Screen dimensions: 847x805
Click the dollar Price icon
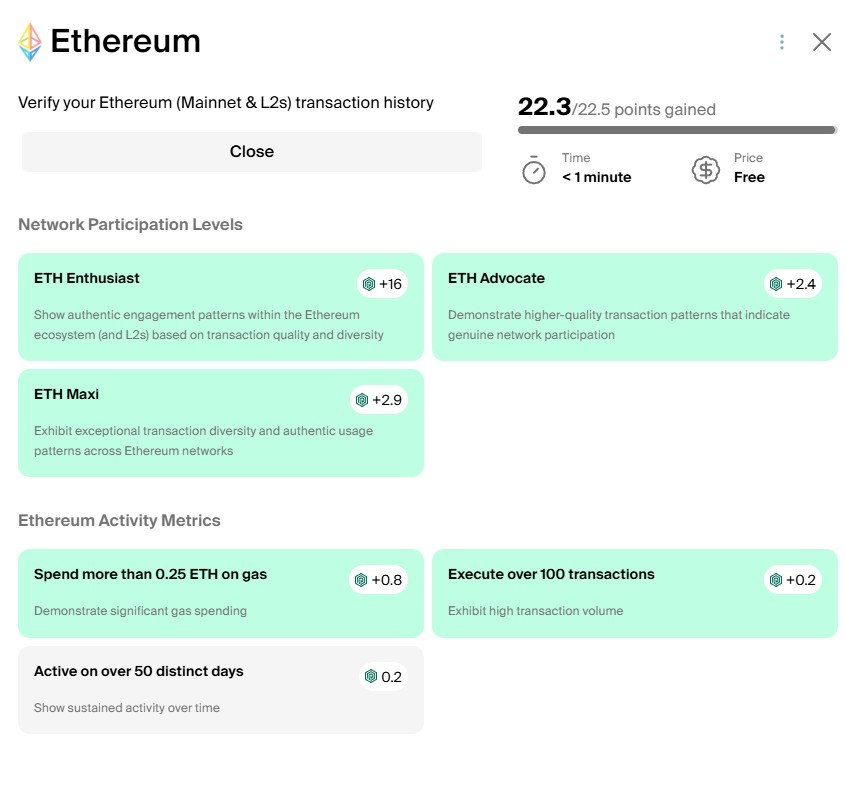[705, 168]
